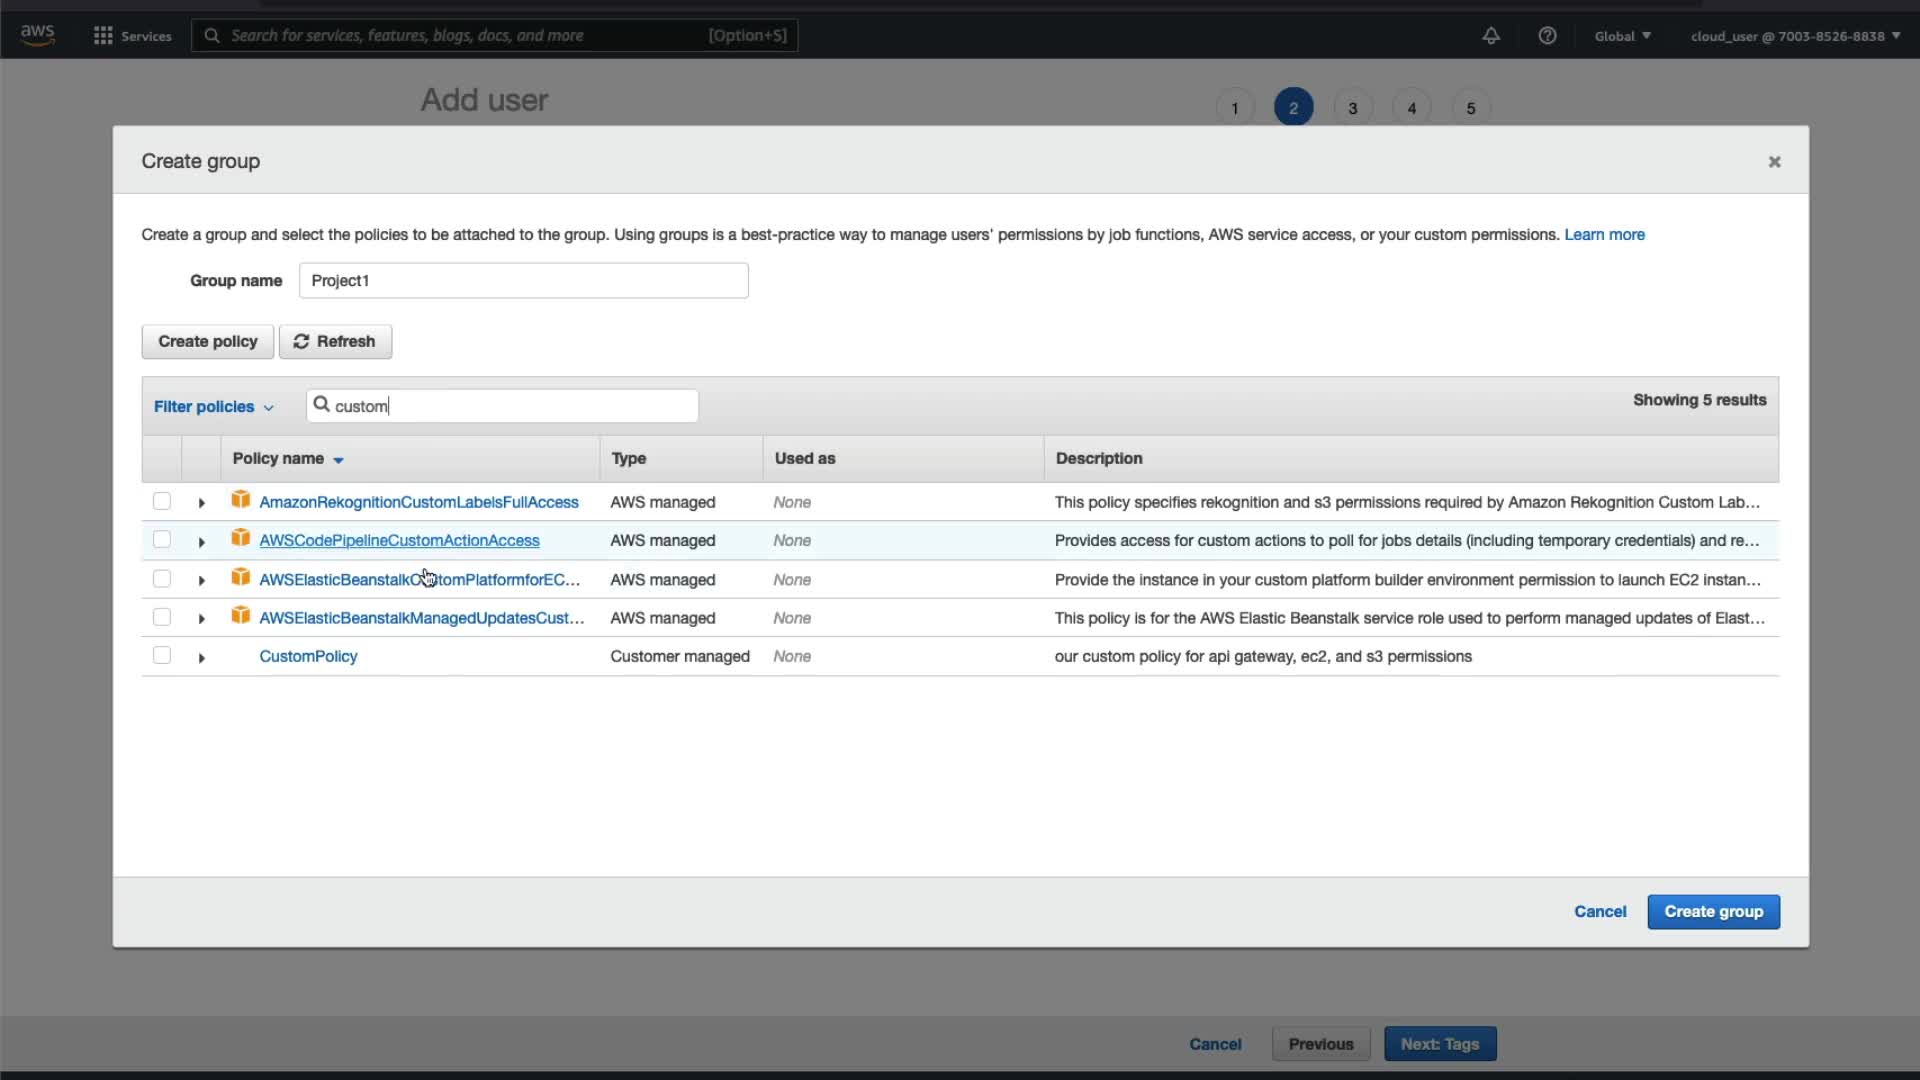Check the CustomPolicy checkbox
This screenshot has height=1080, width=1920.
click(x=162, y=656)
